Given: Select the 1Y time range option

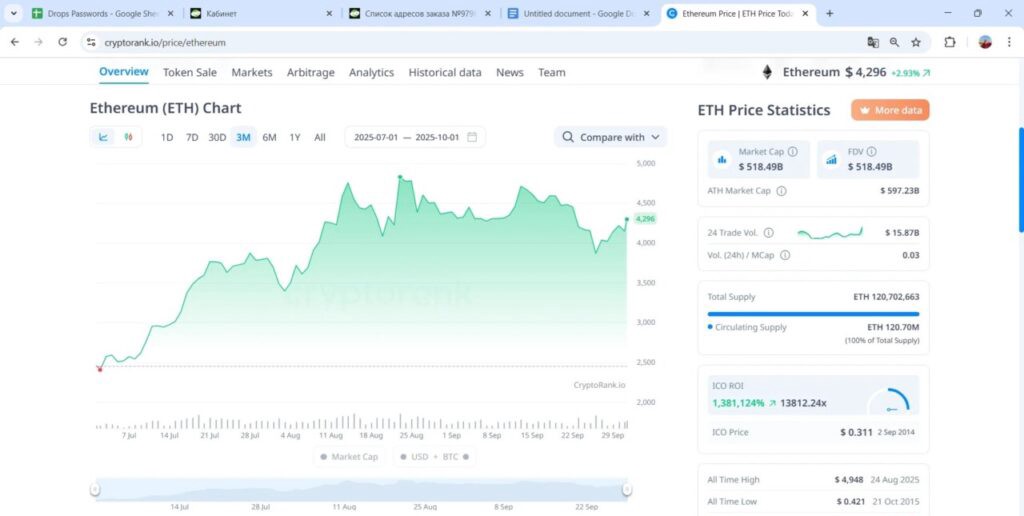Looking at the screenshot, I should tap(295, 137).
